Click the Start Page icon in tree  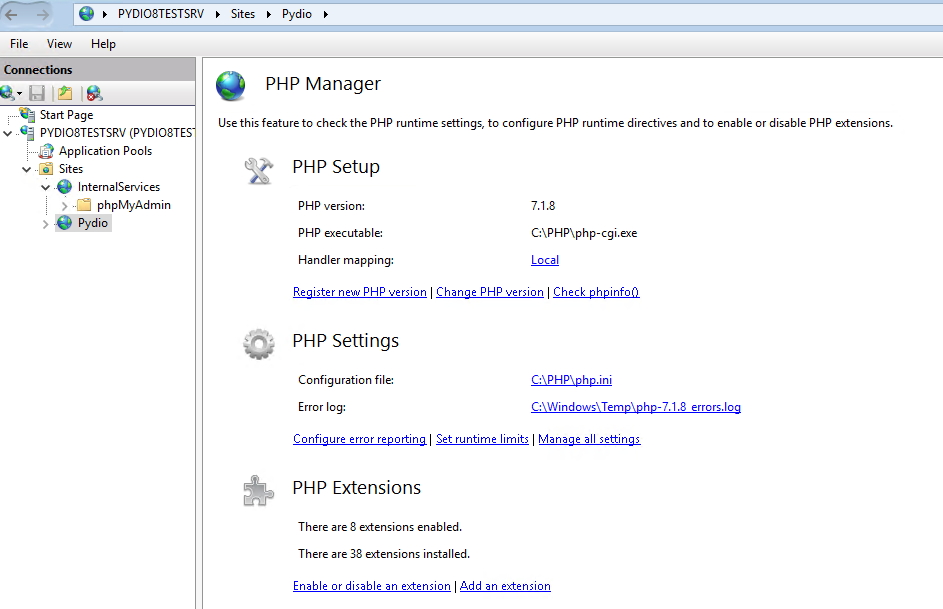(27, 114)
